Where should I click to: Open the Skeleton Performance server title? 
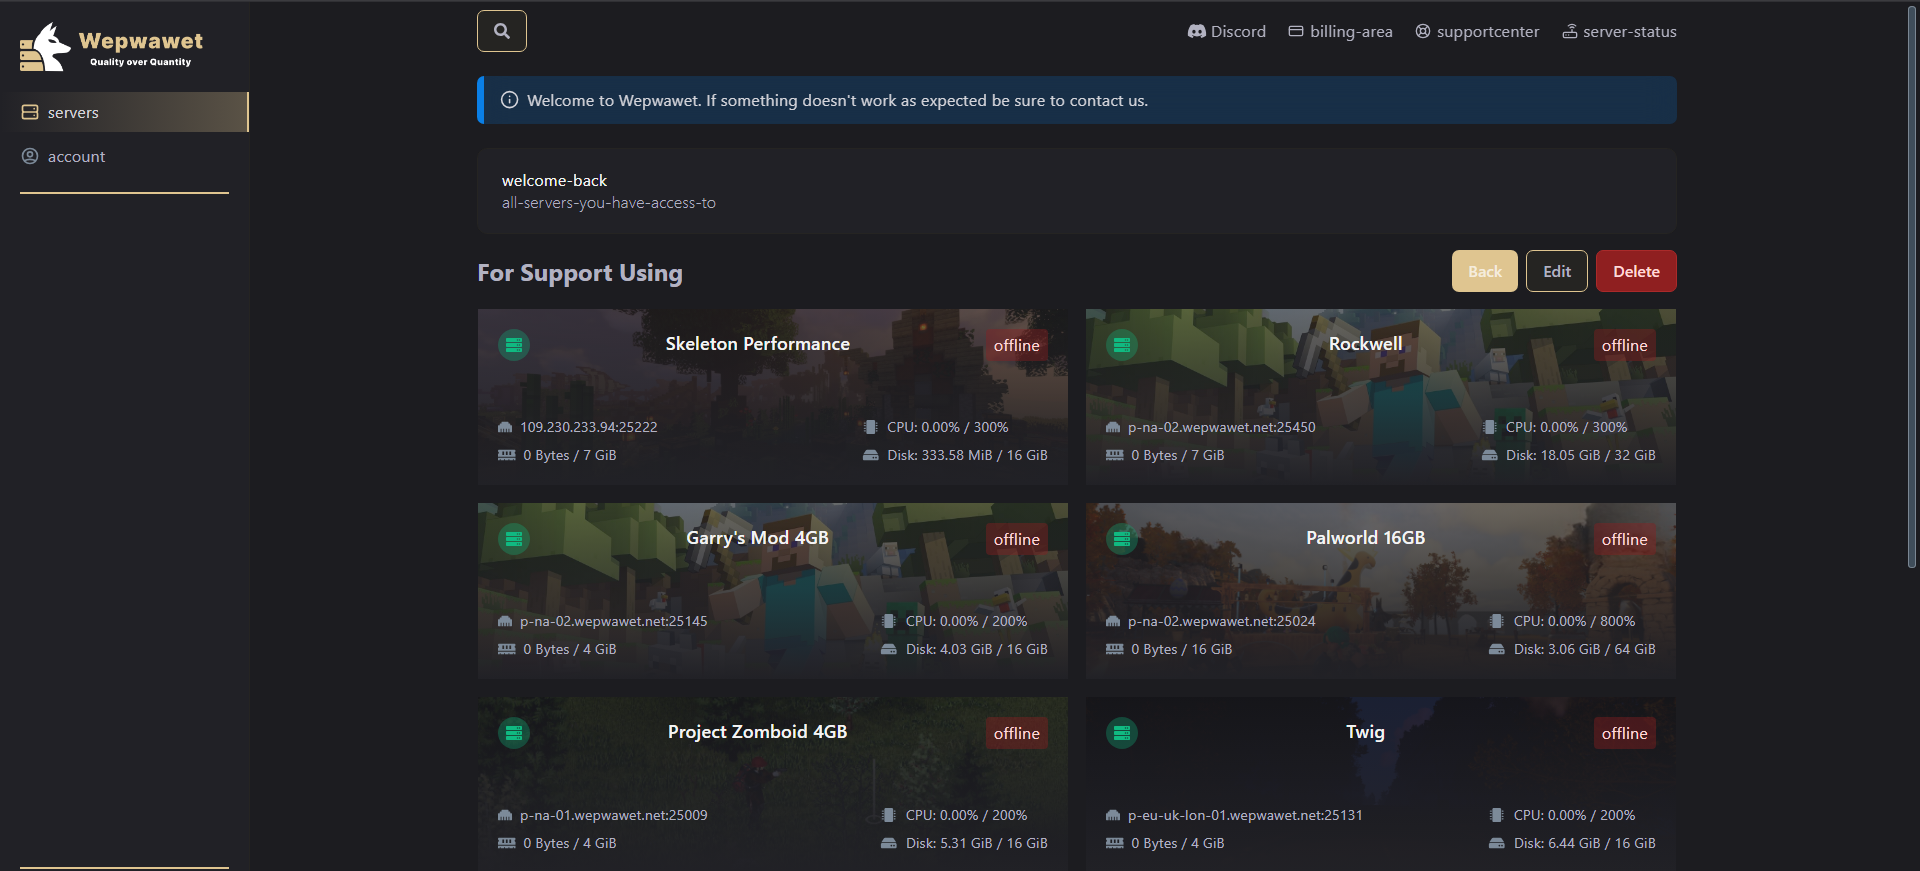point(758,343)
